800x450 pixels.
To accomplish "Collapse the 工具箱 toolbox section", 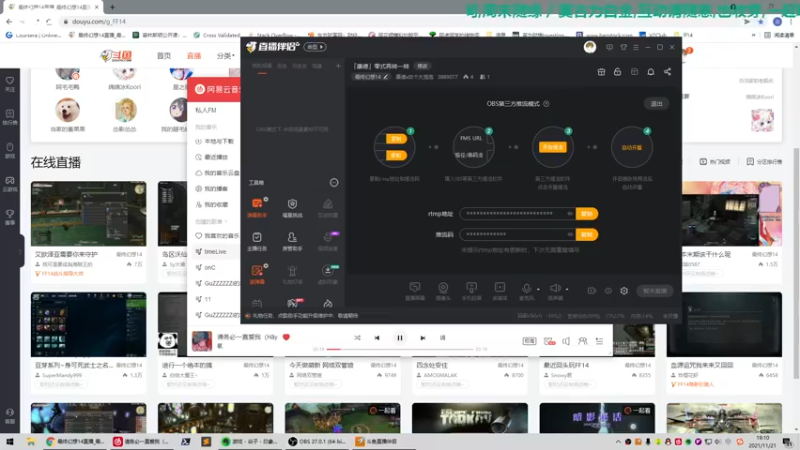I will [x=334, y=183].
